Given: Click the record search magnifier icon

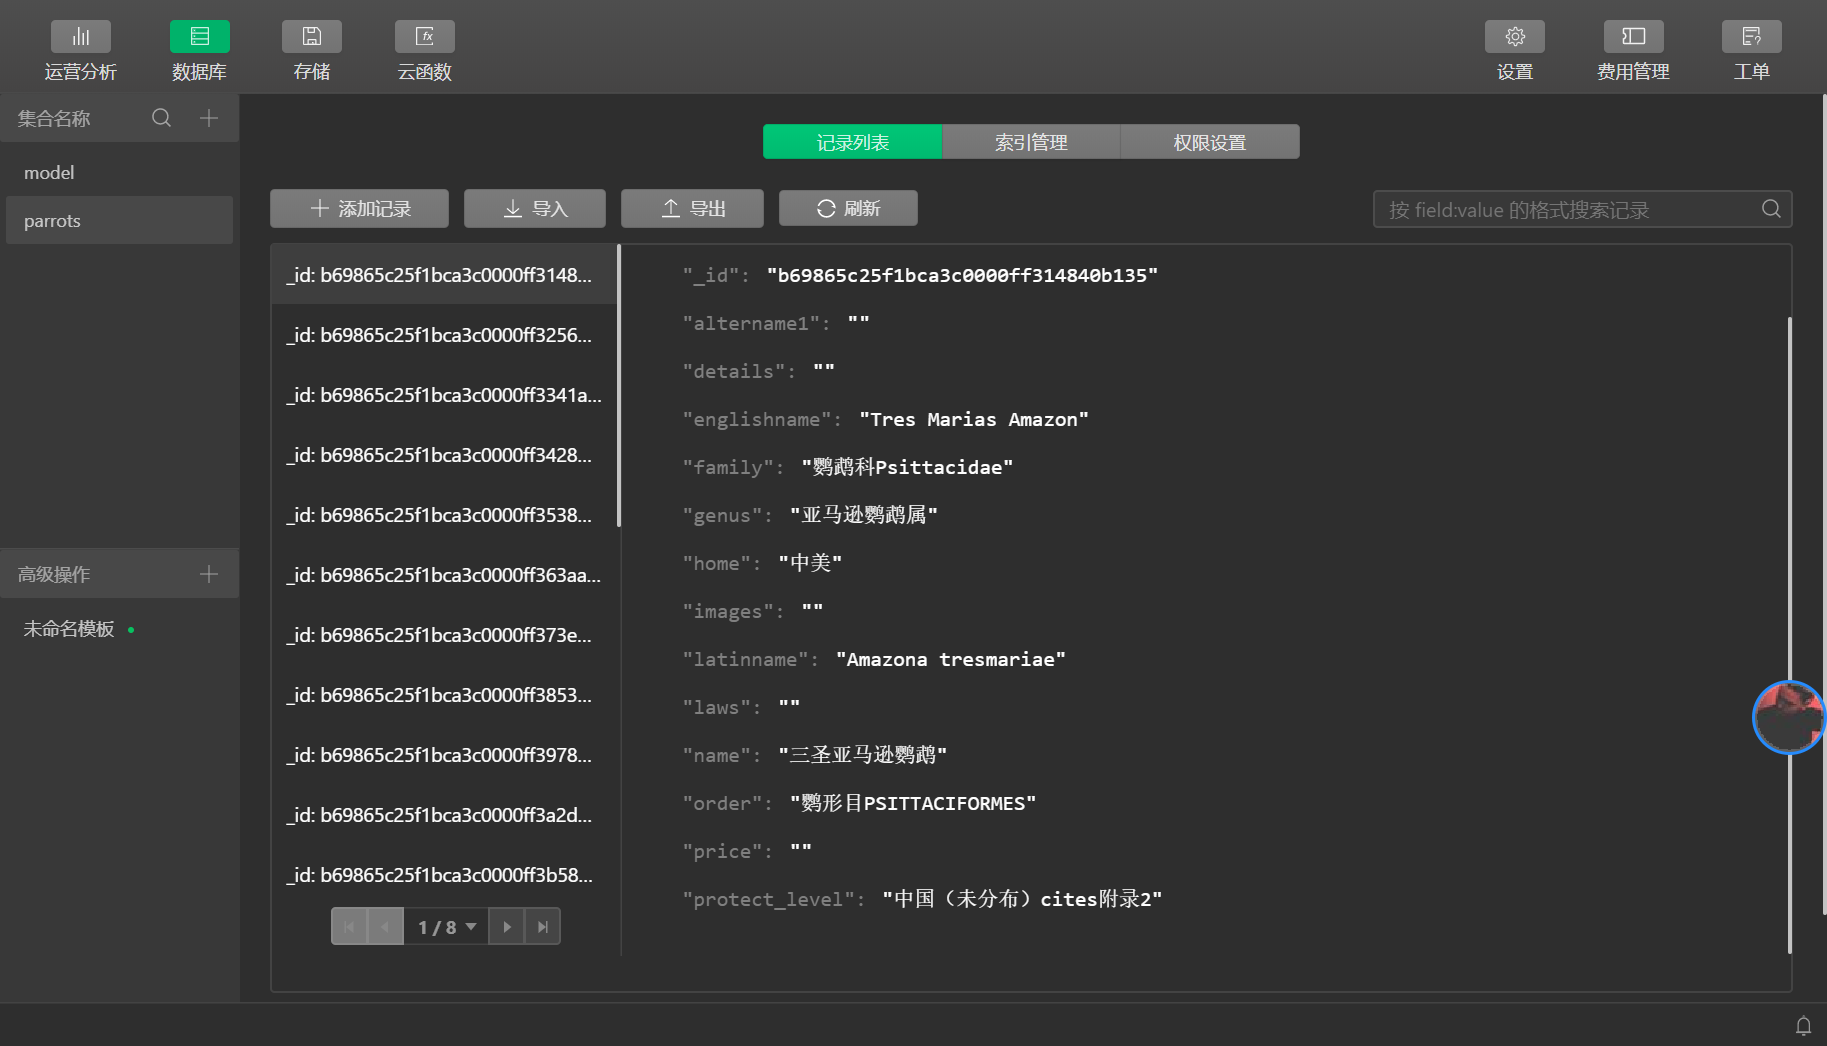Looking at the screenshot, I should [x=1771, y=209].
